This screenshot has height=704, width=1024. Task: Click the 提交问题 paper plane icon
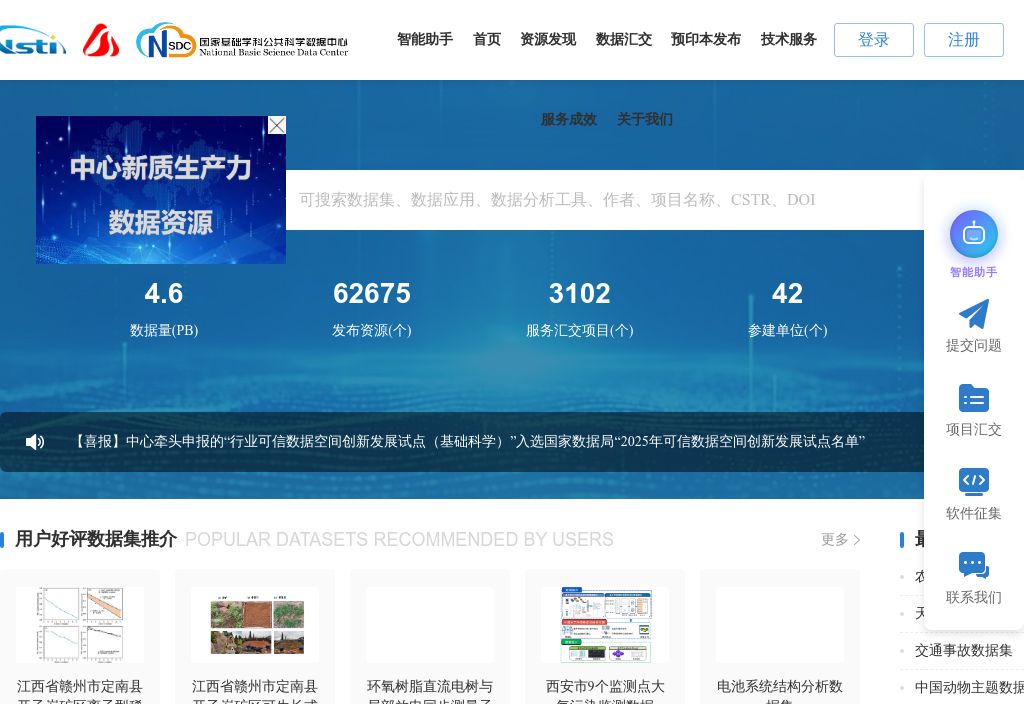pos(974,314)
